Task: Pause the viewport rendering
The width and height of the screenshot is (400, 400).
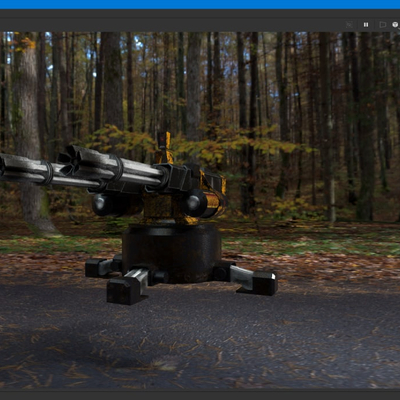Action: click(366, 25)
